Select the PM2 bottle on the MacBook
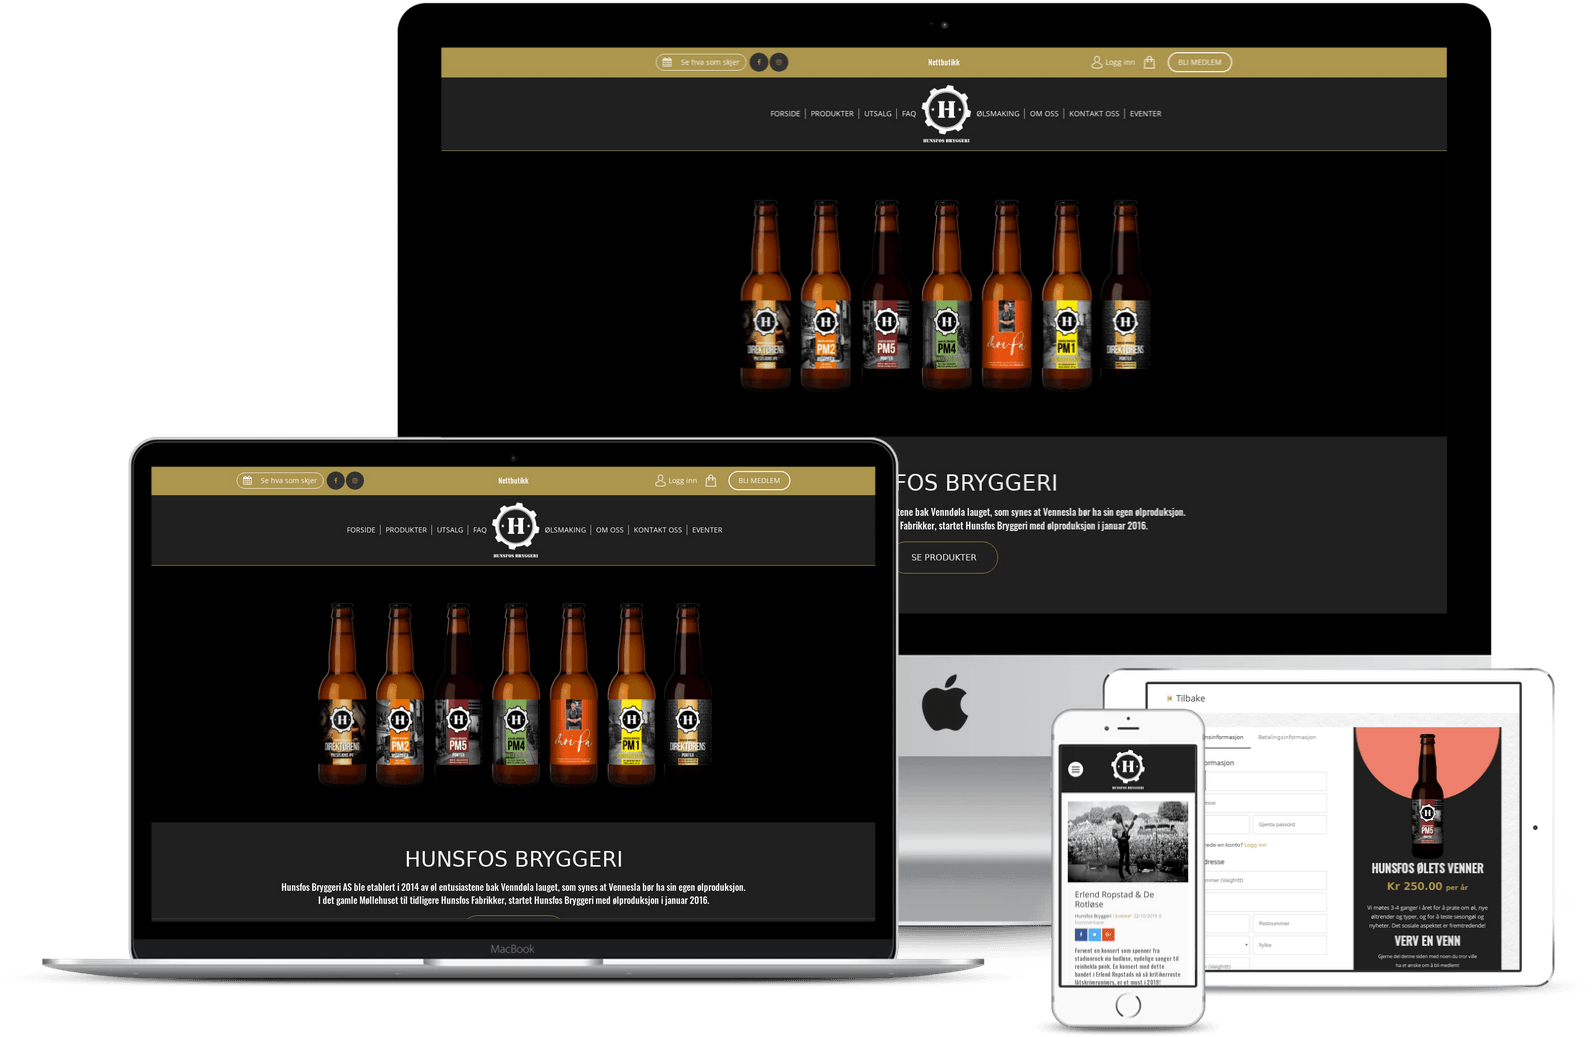The height and width of the screenshot is (1037, 1593). click(x=400, y=694)
